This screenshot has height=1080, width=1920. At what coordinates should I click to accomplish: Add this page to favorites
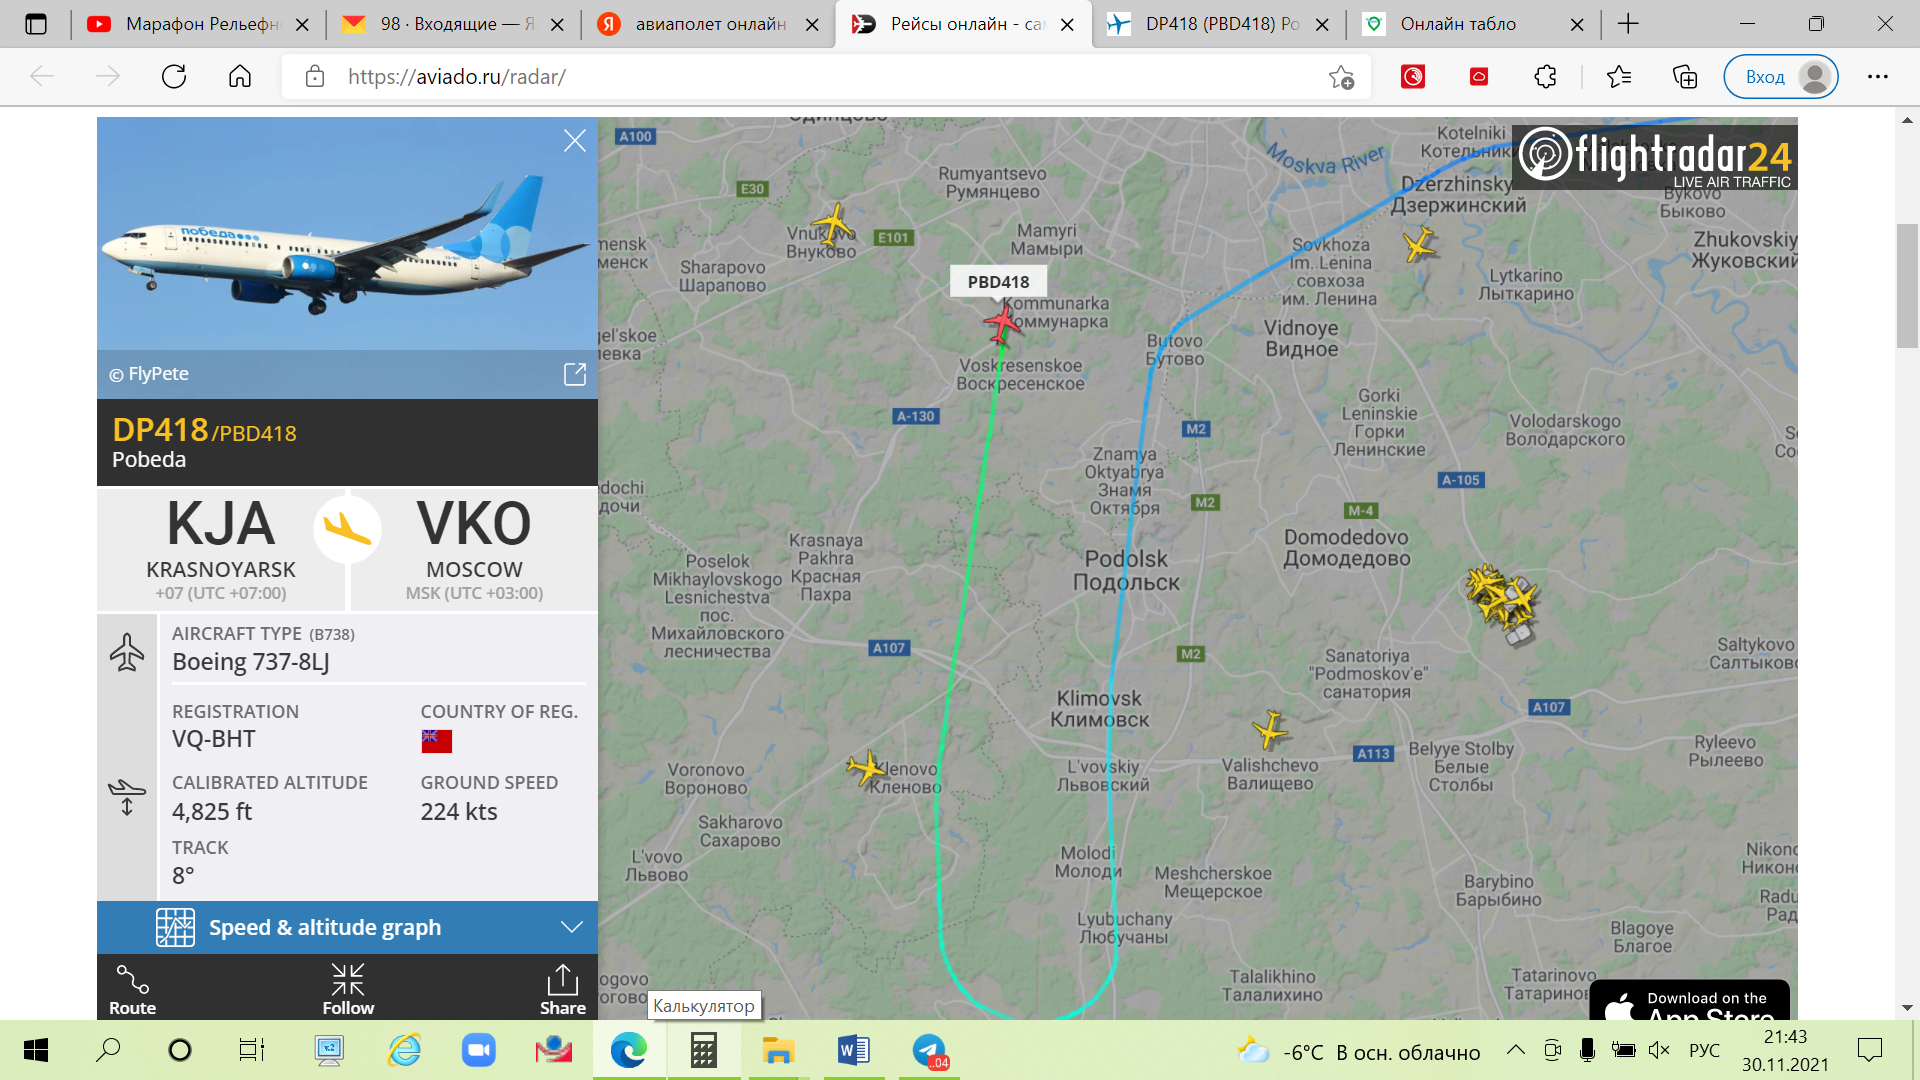pyautogui.click(x=1341, y=77)
